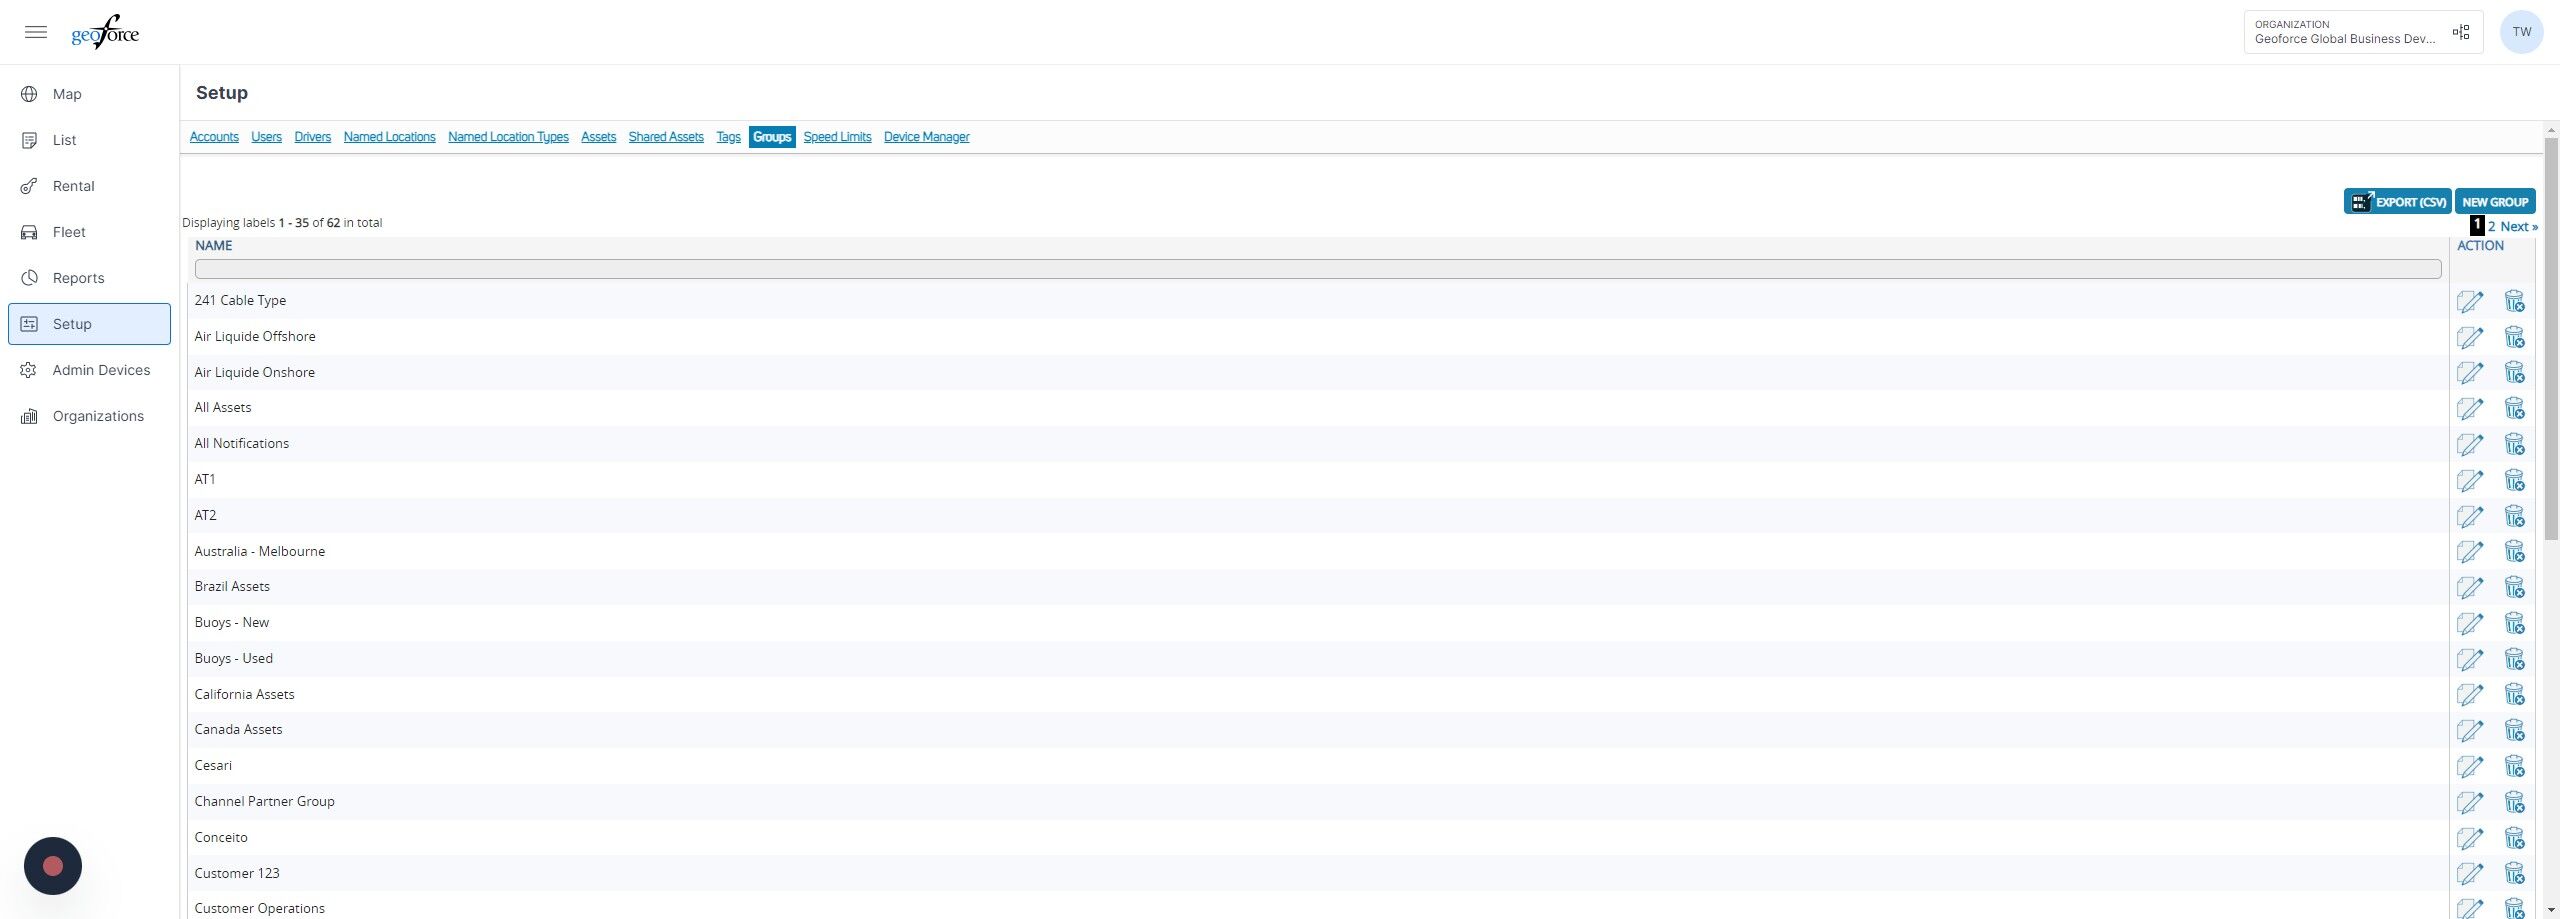Screen dimensions: 2560x919
Task: Click the Name filter input field
Action: tap(1318, 269)
